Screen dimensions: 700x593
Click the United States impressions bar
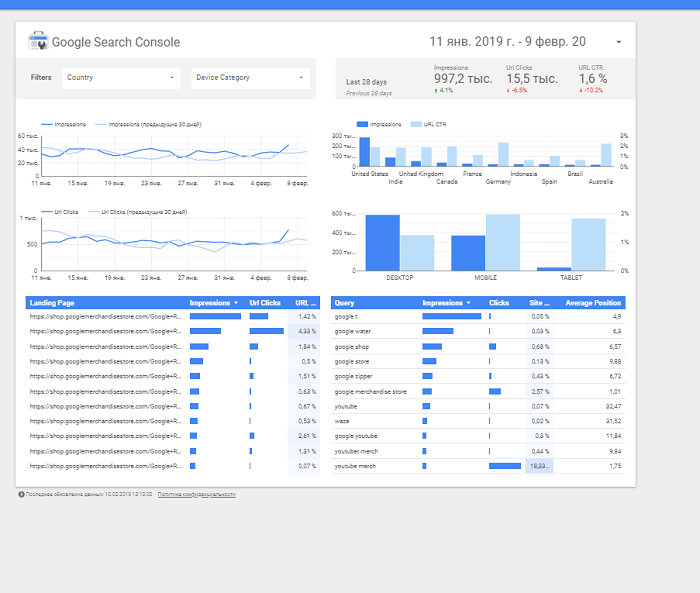[364, 151]
